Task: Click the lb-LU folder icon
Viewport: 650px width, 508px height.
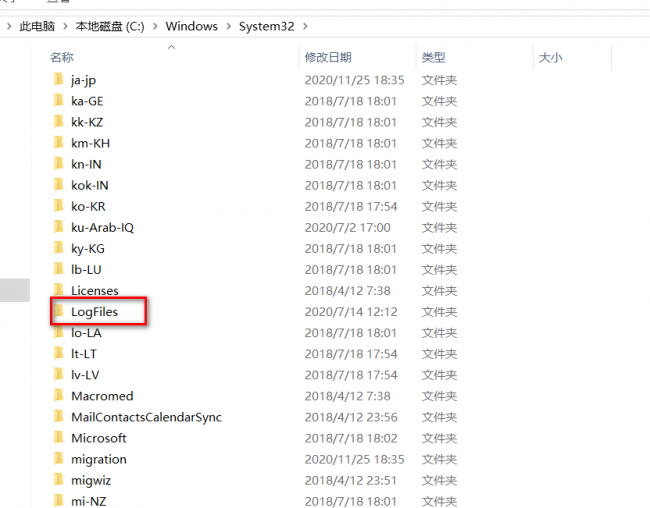Action: [x=59, y=269]
